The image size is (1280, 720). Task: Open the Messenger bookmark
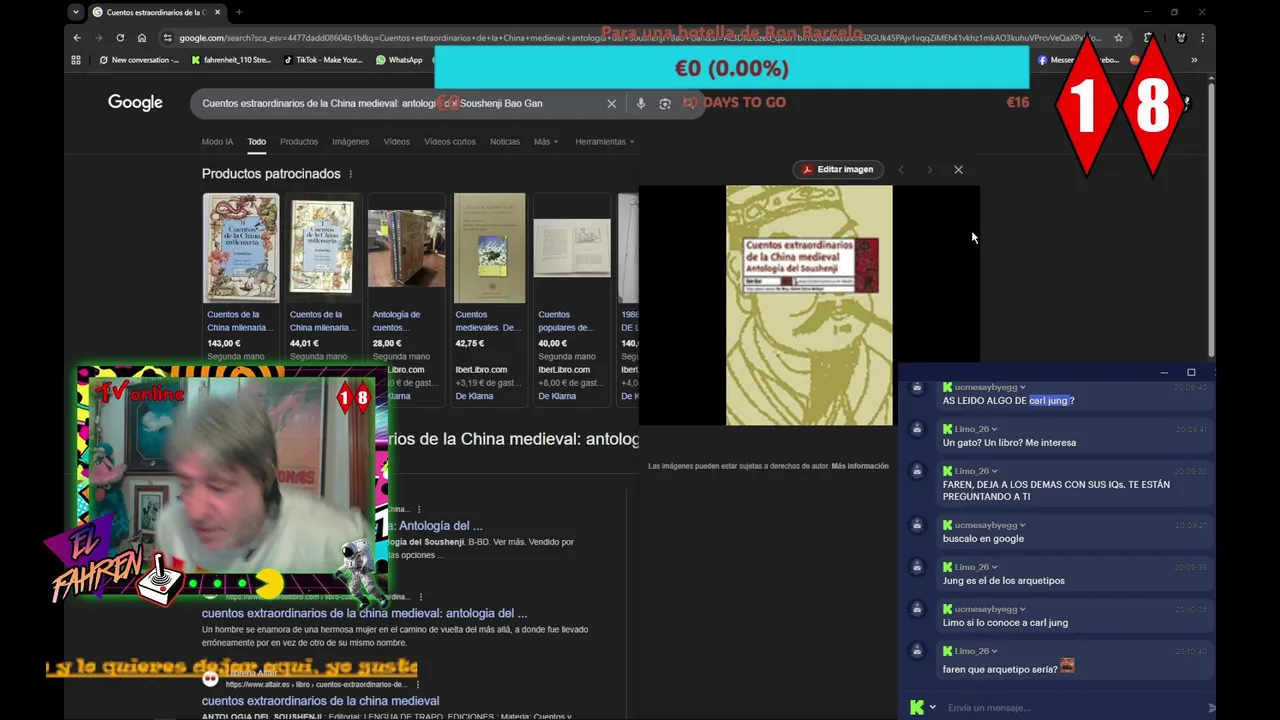[1078, 60]
